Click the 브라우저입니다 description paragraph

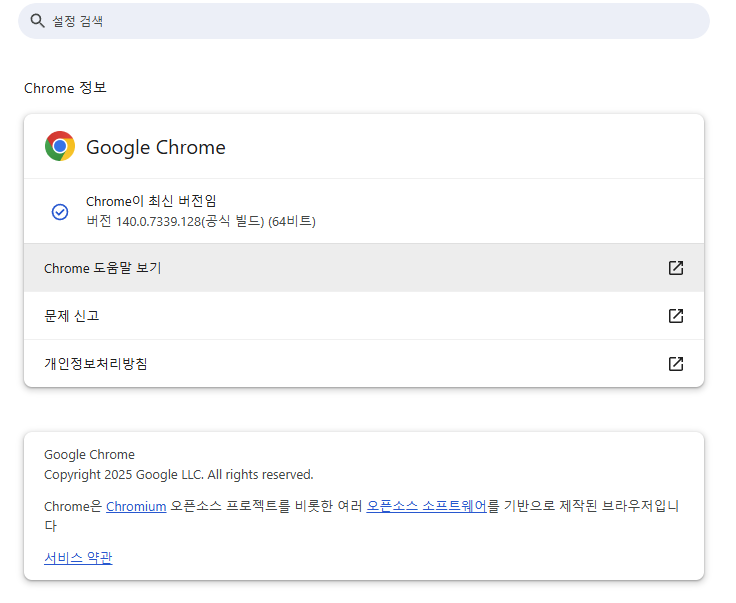361,515
